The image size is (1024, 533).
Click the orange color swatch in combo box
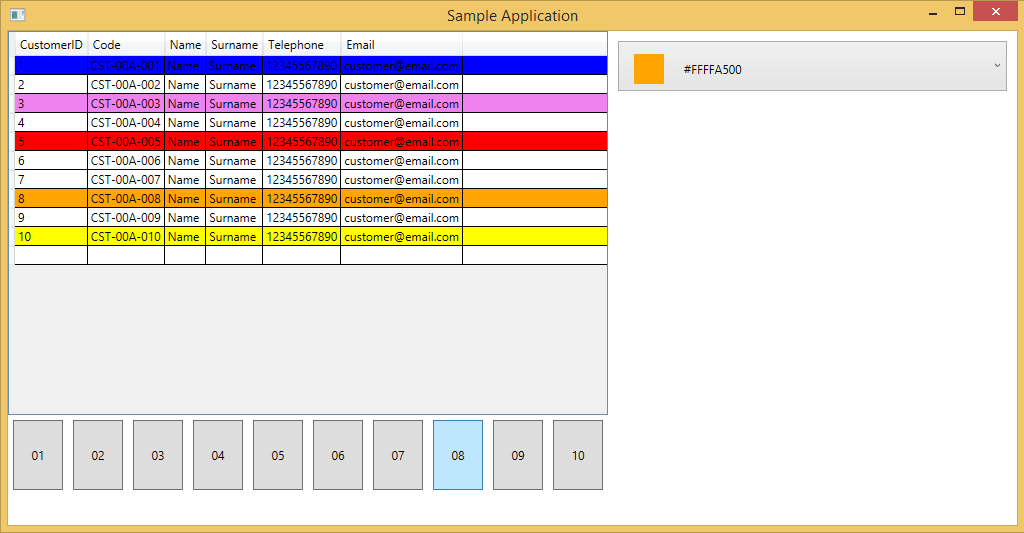click(648, 69)
